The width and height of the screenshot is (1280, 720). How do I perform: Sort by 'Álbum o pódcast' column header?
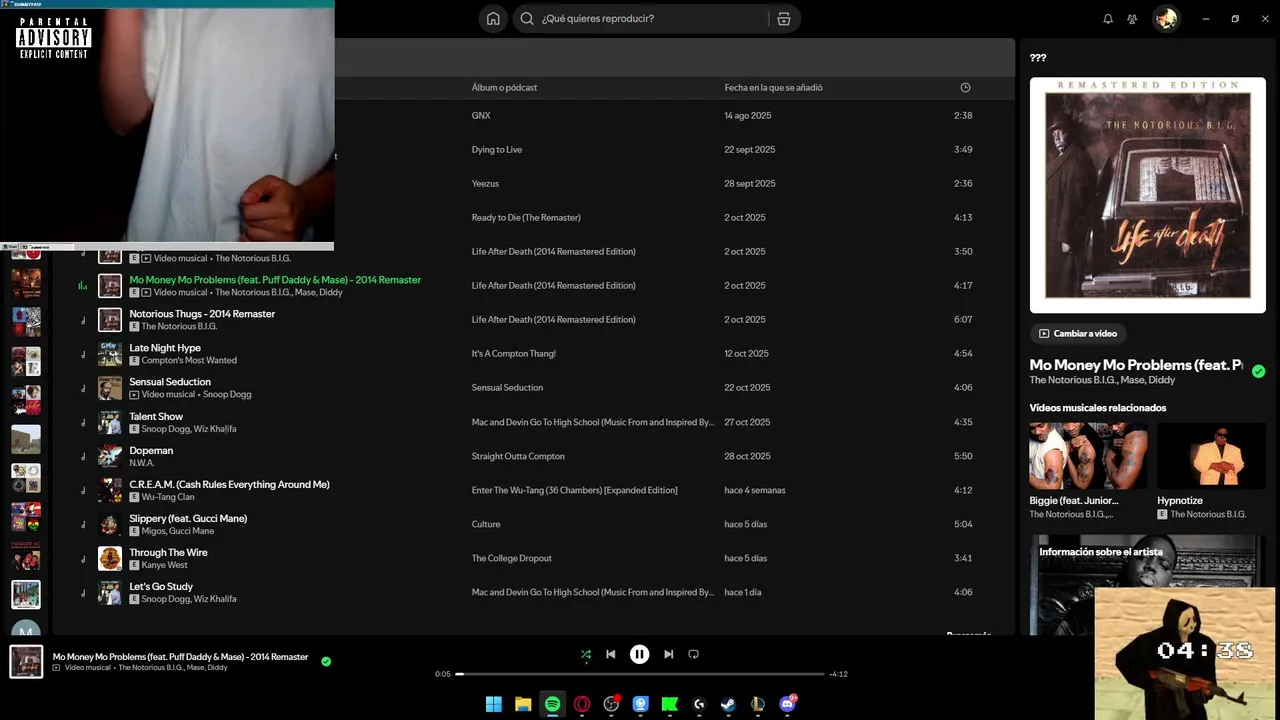pos(504,88)
